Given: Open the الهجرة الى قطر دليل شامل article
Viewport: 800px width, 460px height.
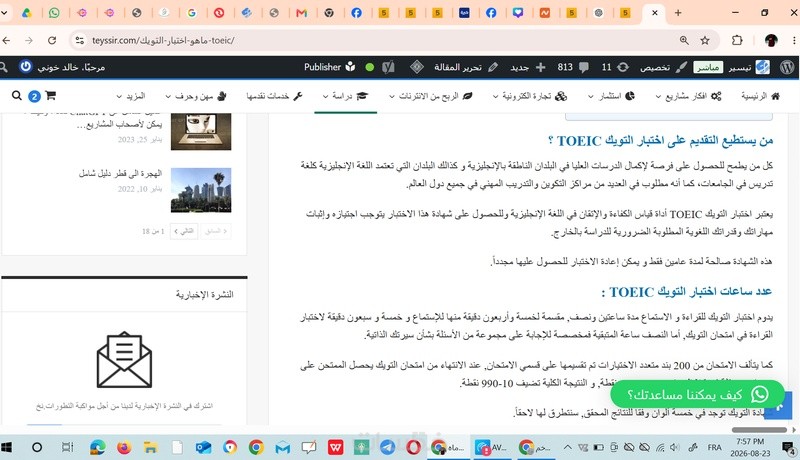Looking at the screenshot, I should 120,173.
